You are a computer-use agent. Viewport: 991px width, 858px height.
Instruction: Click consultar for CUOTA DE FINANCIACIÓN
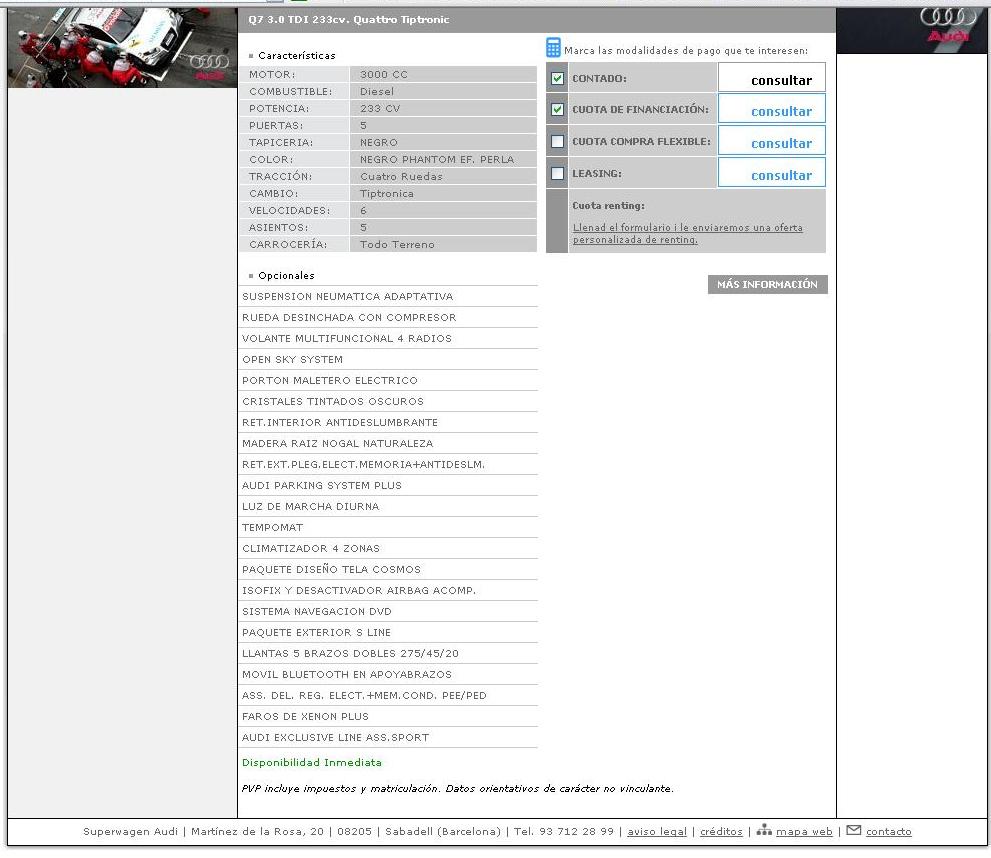(772, 109)
